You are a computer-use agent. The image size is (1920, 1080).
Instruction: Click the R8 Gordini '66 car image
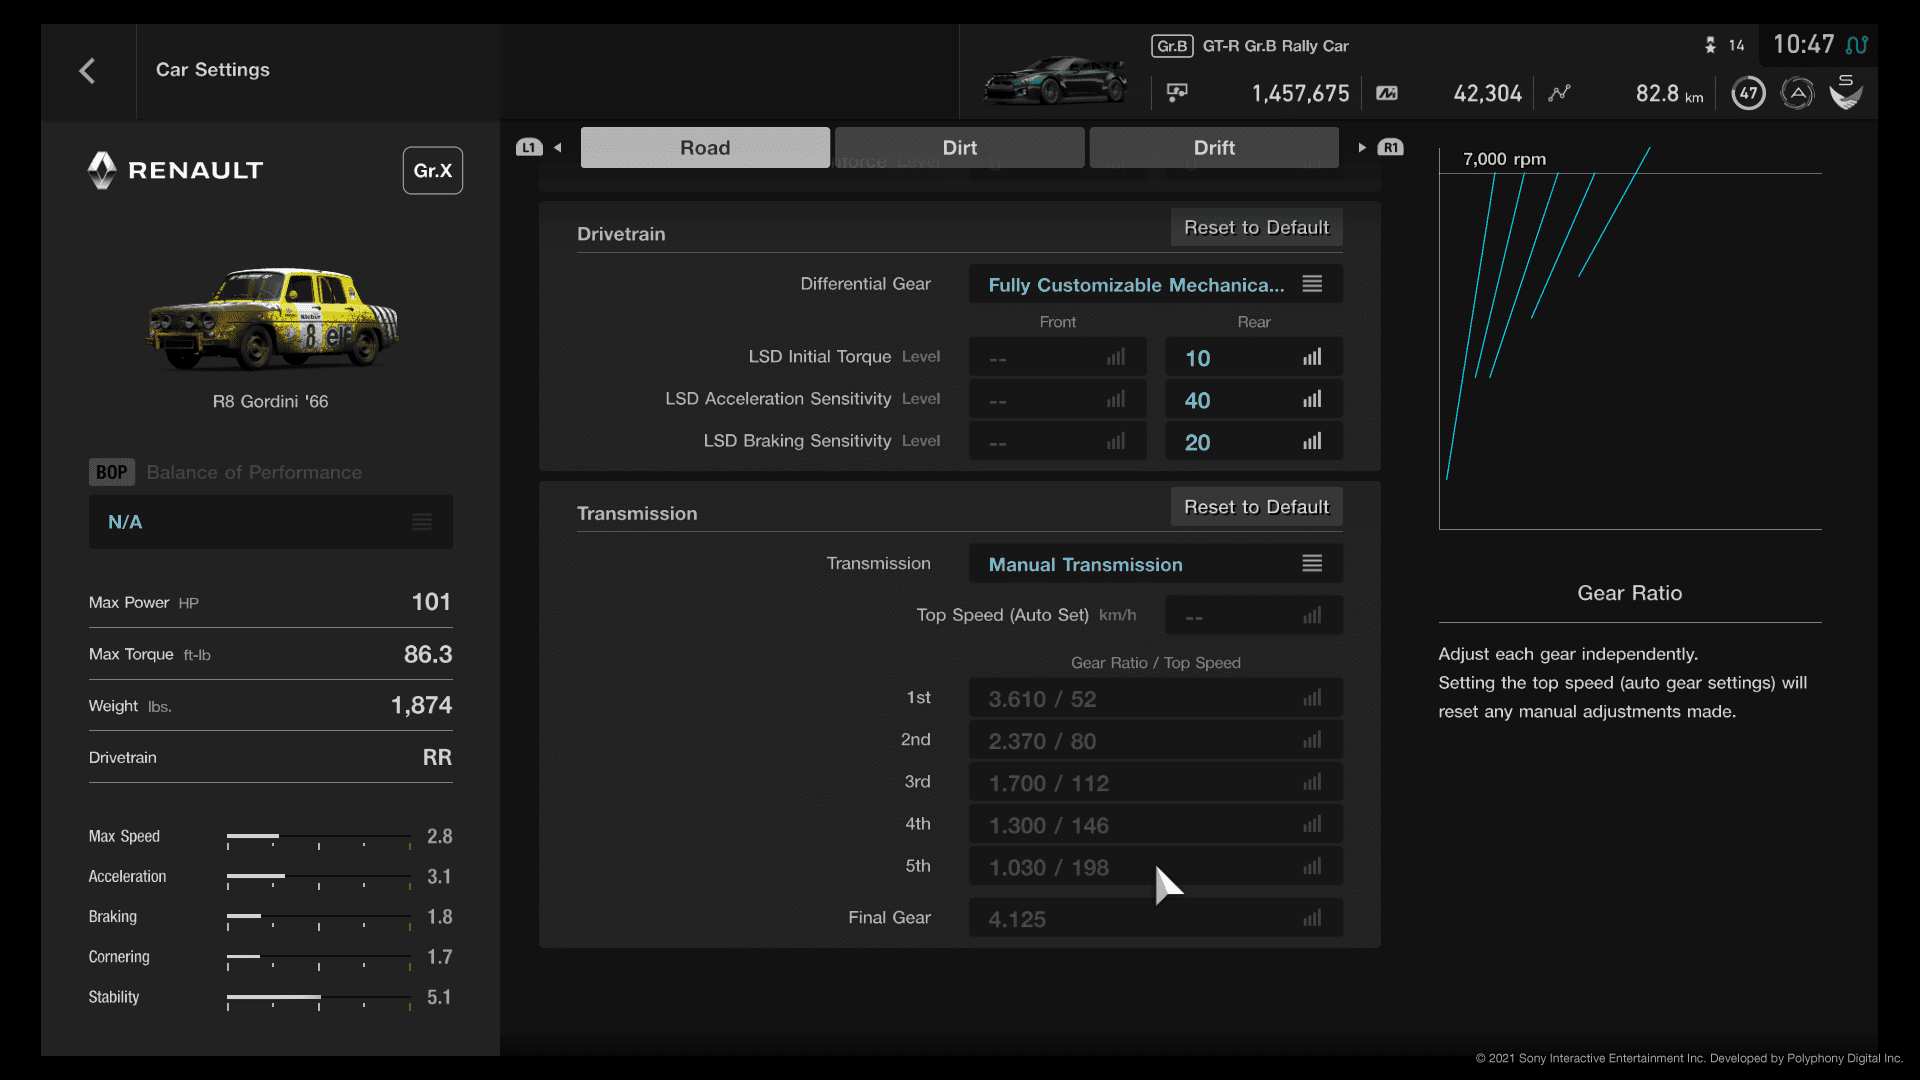(x=272, y=319)
